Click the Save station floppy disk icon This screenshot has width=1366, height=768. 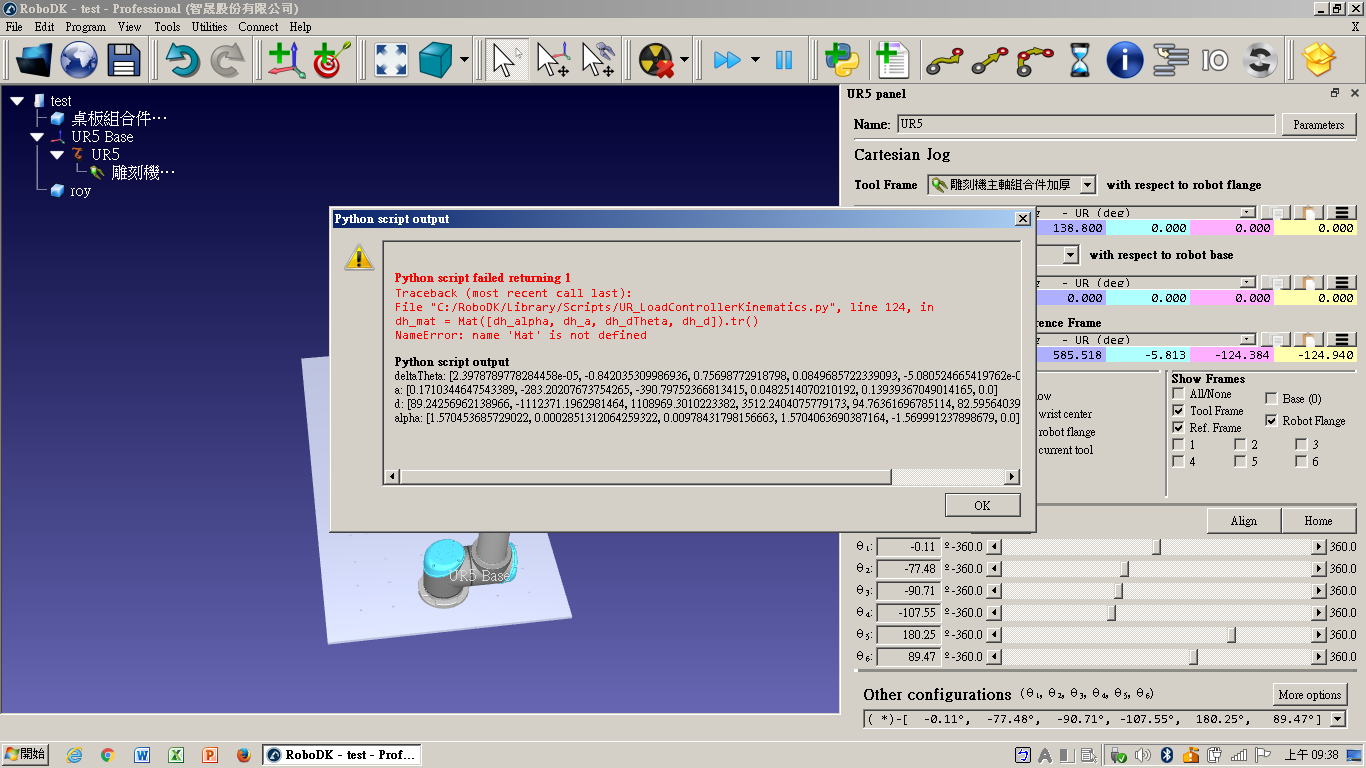124,61
